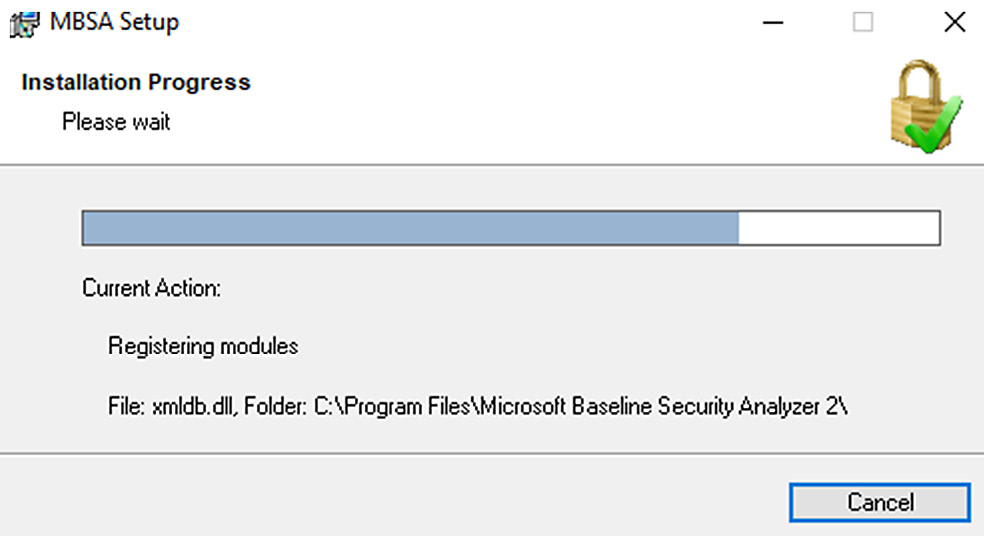The width and height of the screenshot is (984, 536).
Task: Minimize the MBSA Setup window
Action: pyautogui.click(x=773, y=23)
